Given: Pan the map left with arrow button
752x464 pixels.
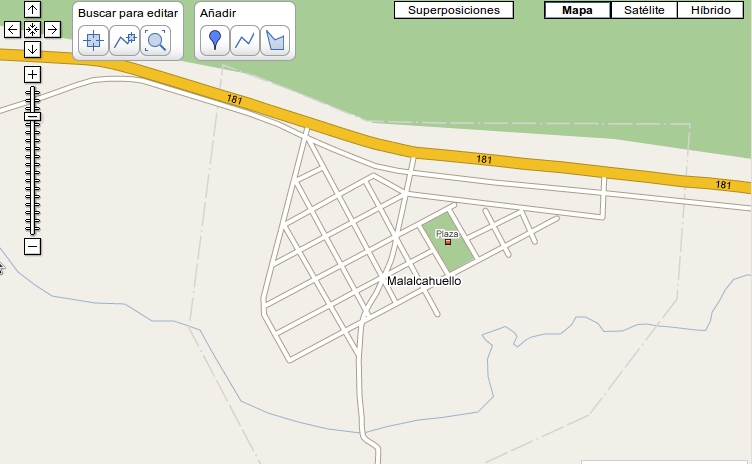Looking at the screenshot, I should [12, 30].
